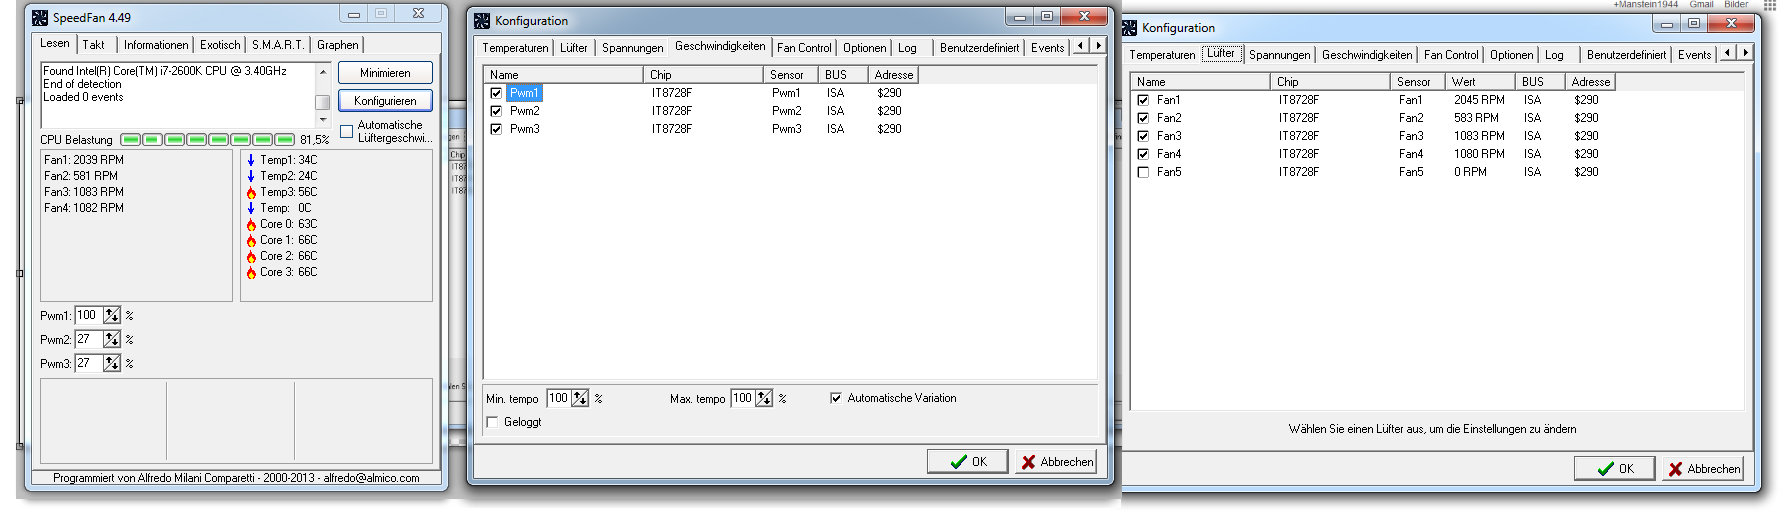Open the Graphen tab
The image size is (1784, 518).
[x=338, y=45]
